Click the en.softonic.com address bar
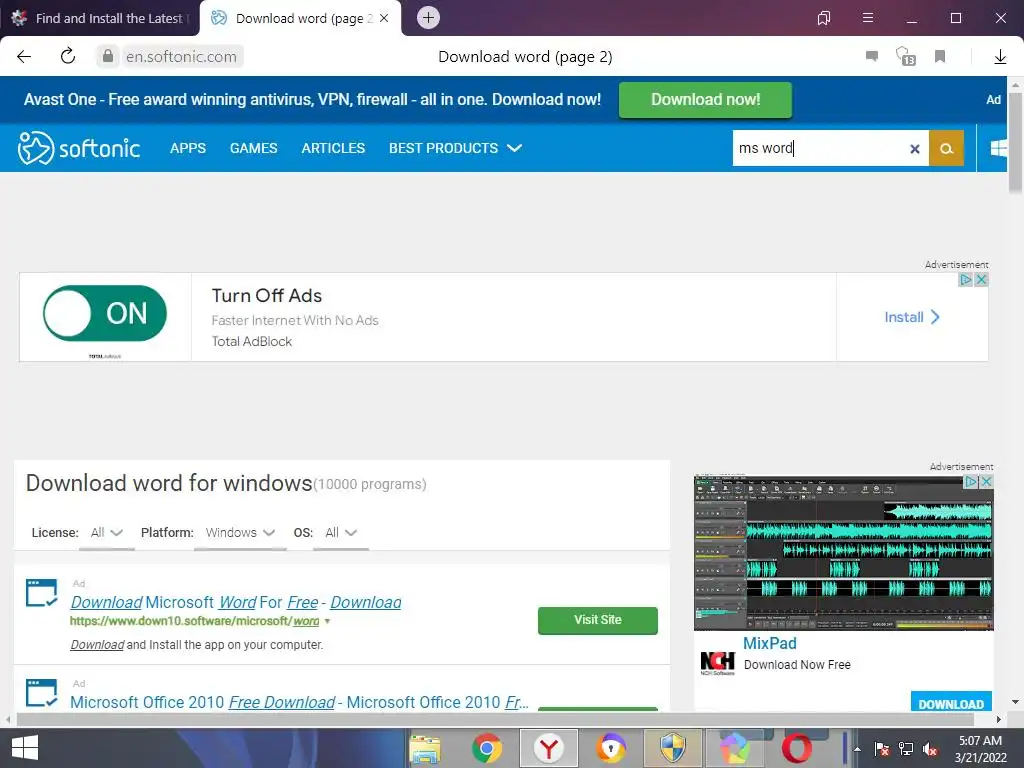The height and width of the screenshot is (768, 1024). pyautogui.click(x=181, y=57)
